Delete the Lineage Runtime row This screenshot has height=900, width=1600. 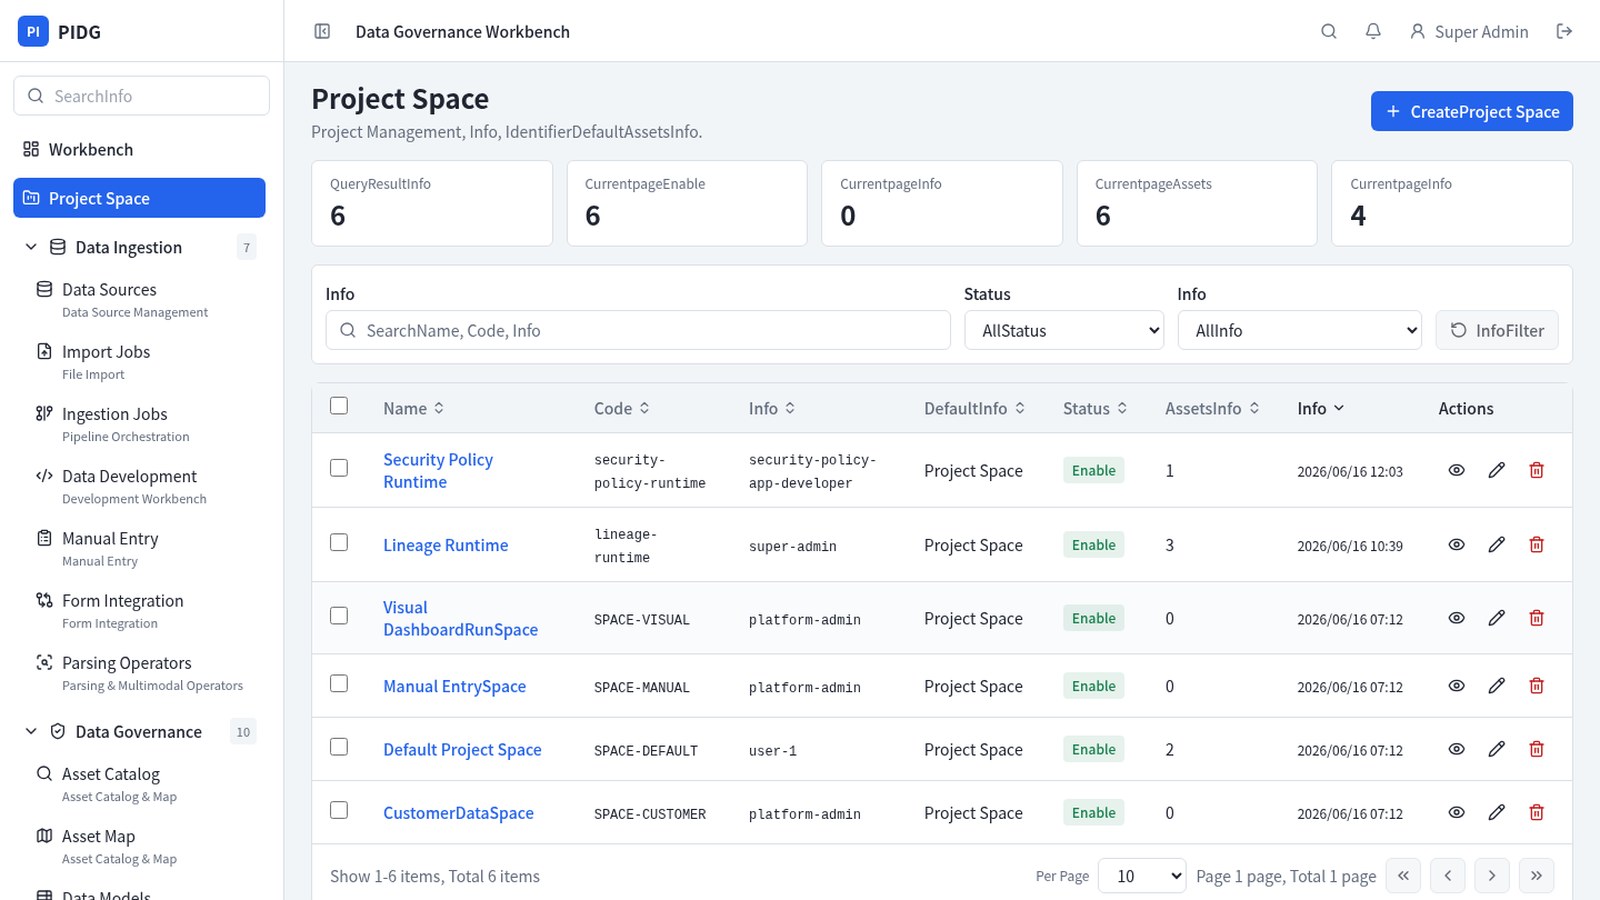point(1536,544)
